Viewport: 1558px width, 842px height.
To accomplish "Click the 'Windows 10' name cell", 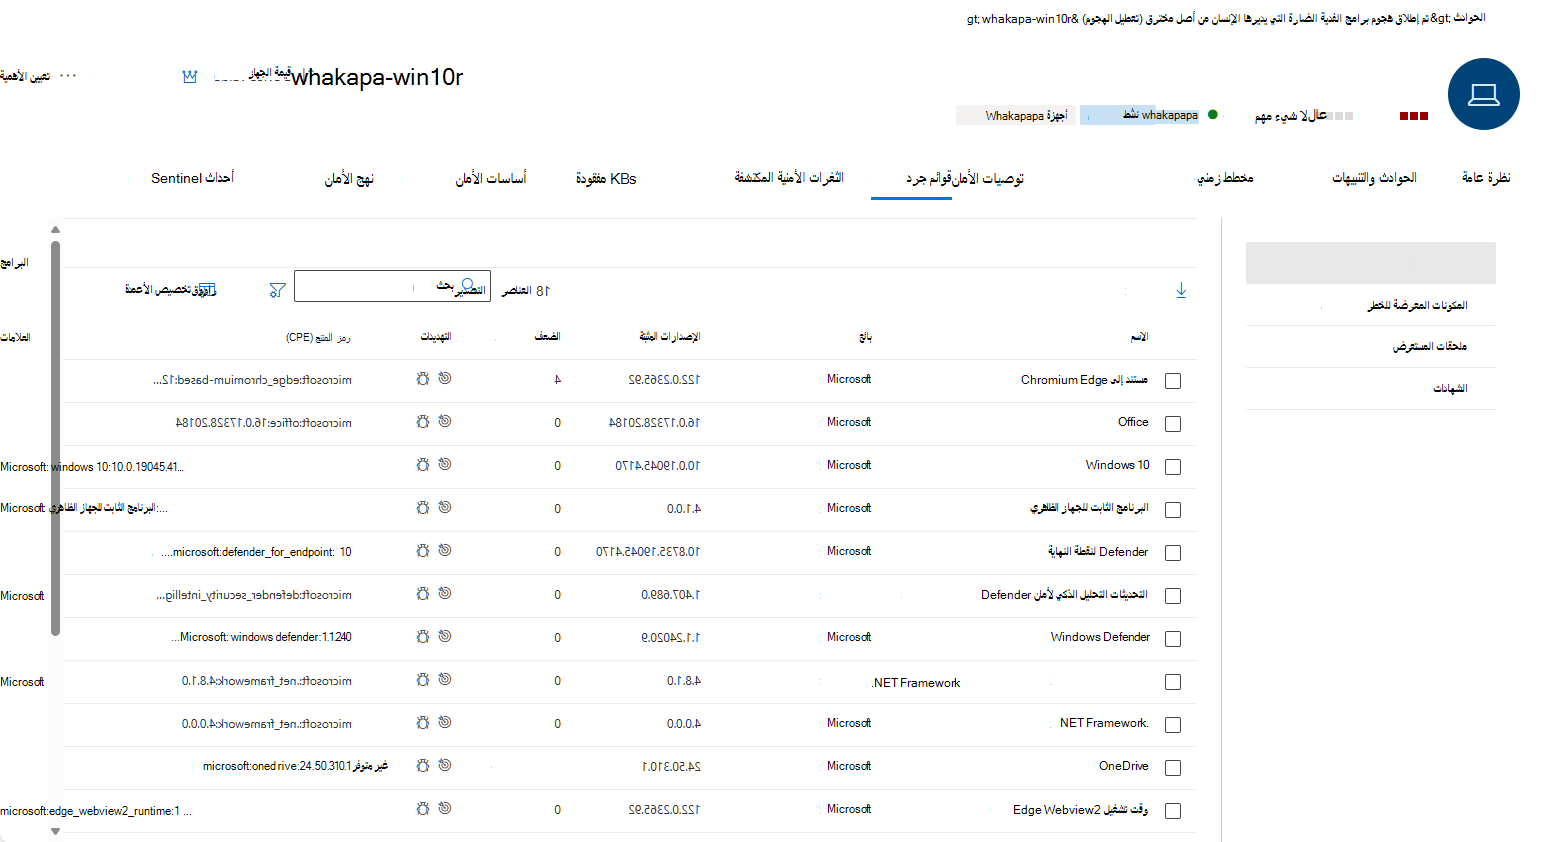I will tap(1118, 465).
